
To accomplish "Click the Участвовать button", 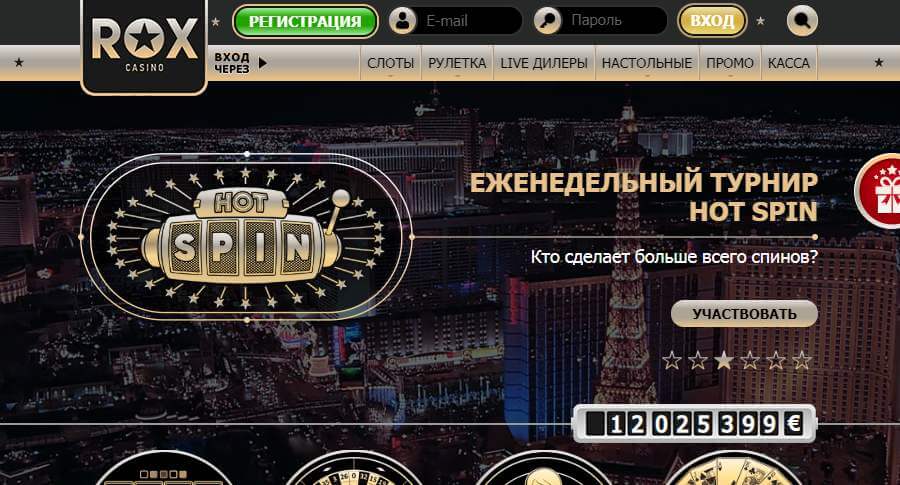I will tap(744, 314).
